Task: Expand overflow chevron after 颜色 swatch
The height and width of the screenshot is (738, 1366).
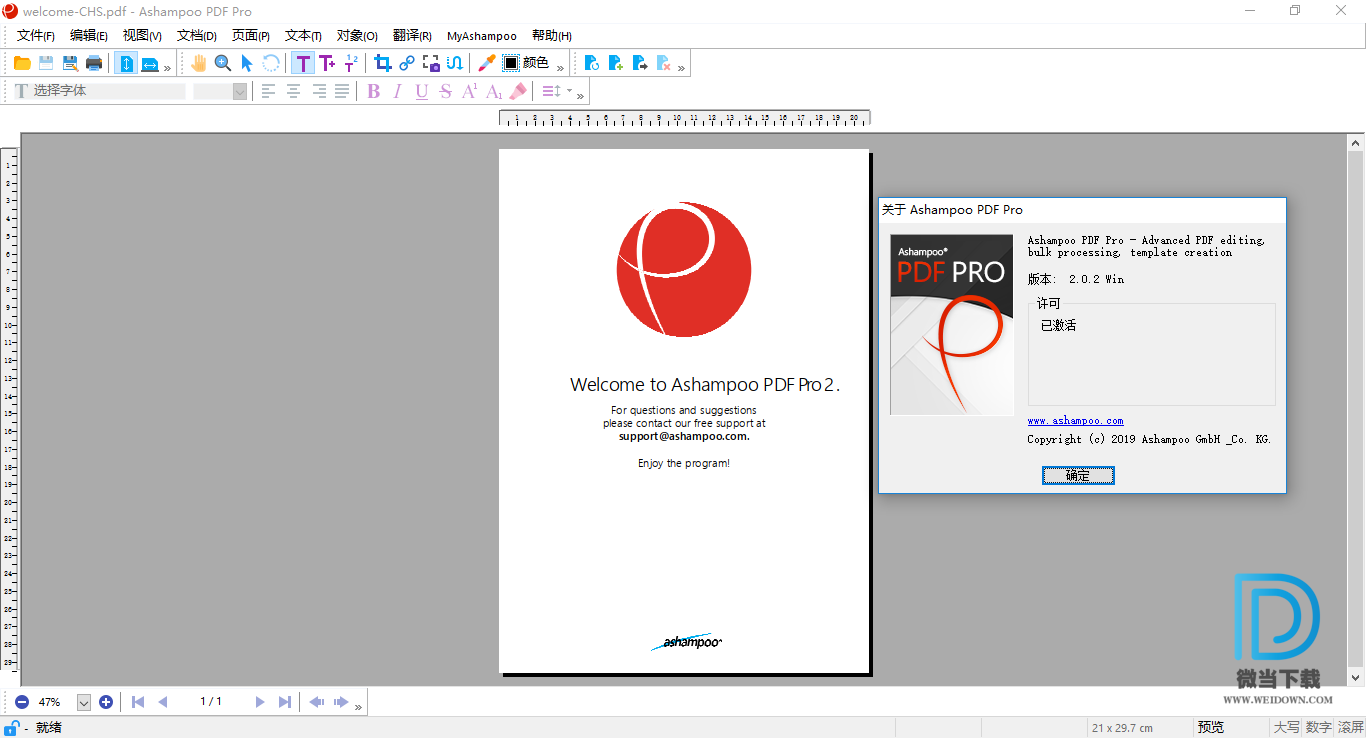Action: point(560,67)
